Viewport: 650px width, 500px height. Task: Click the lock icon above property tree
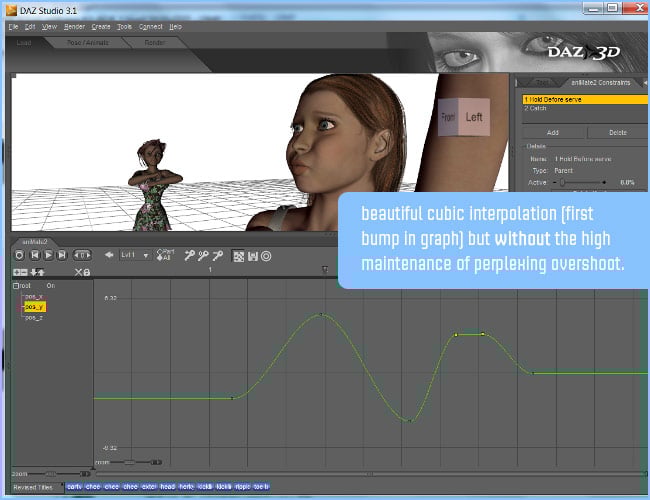tap(87, 272)
